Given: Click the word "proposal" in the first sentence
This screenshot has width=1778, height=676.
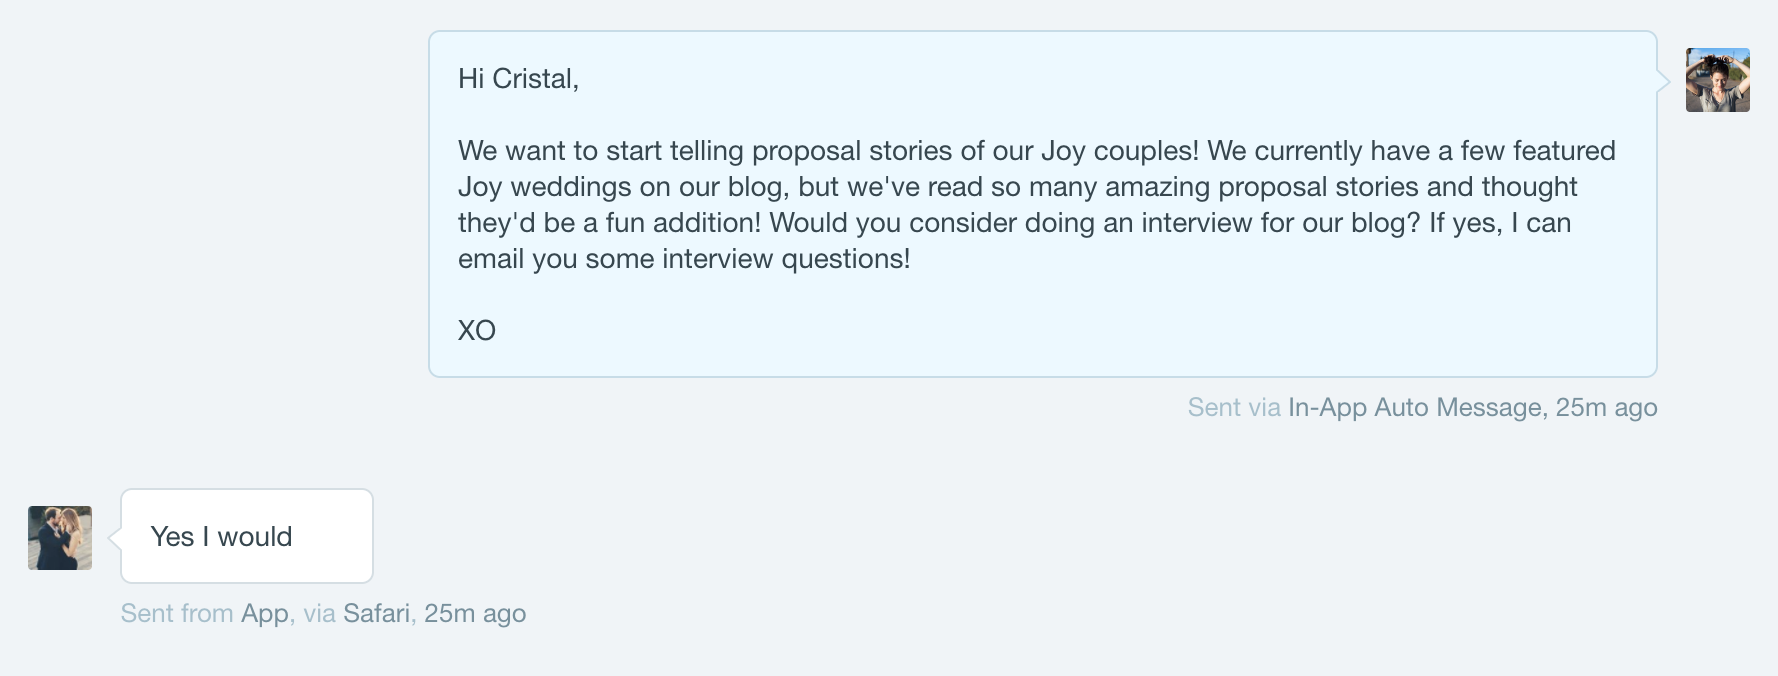Looking at the screenshot, I should coord(805,151).
